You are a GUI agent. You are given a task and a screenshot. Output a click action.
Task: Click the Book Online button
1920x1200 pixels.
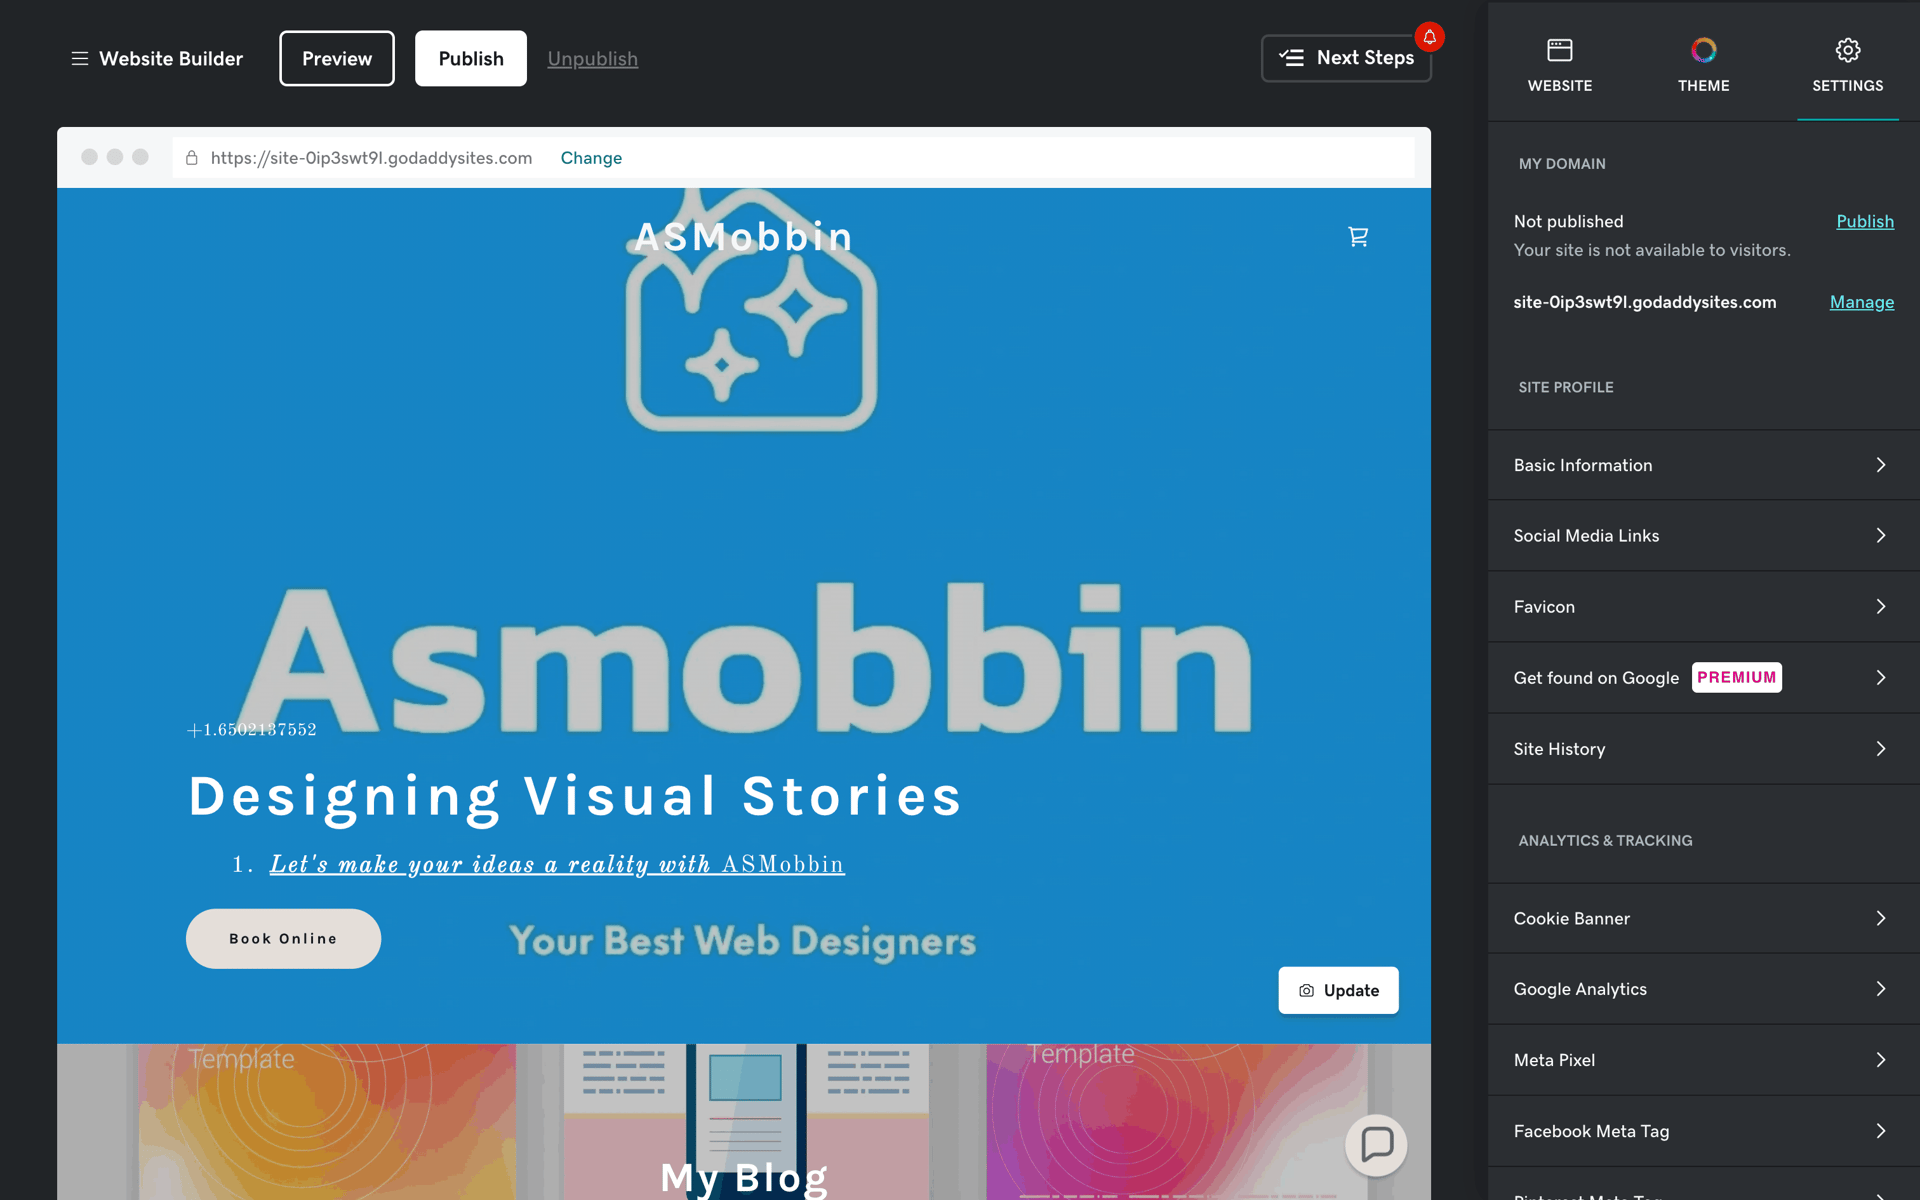pos(283,939)
